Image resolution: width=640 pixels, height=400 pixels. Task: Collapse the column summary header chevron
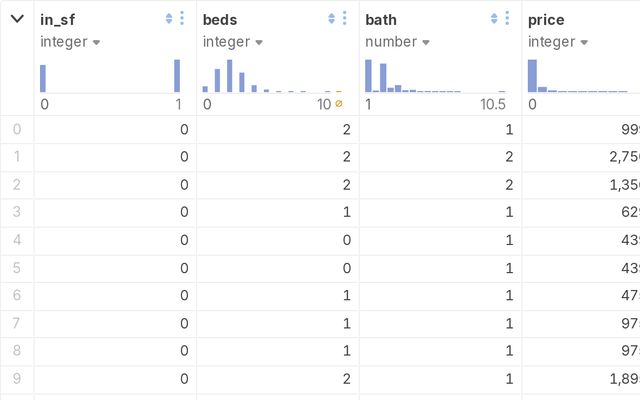(17, 18)
